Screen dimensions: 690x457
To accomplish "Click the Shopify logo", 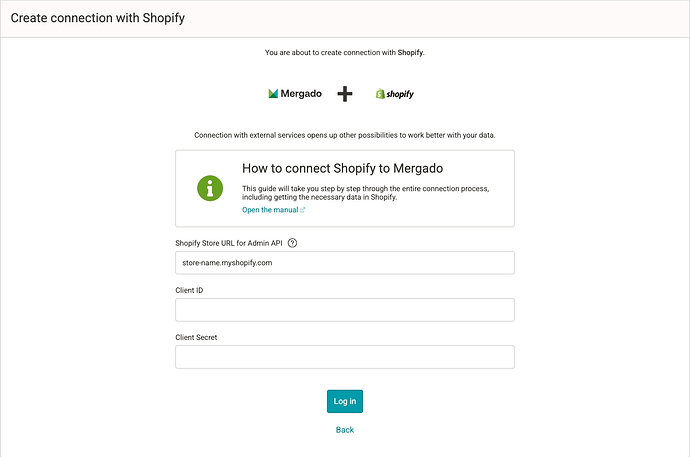I will click(x=395, y=93).
